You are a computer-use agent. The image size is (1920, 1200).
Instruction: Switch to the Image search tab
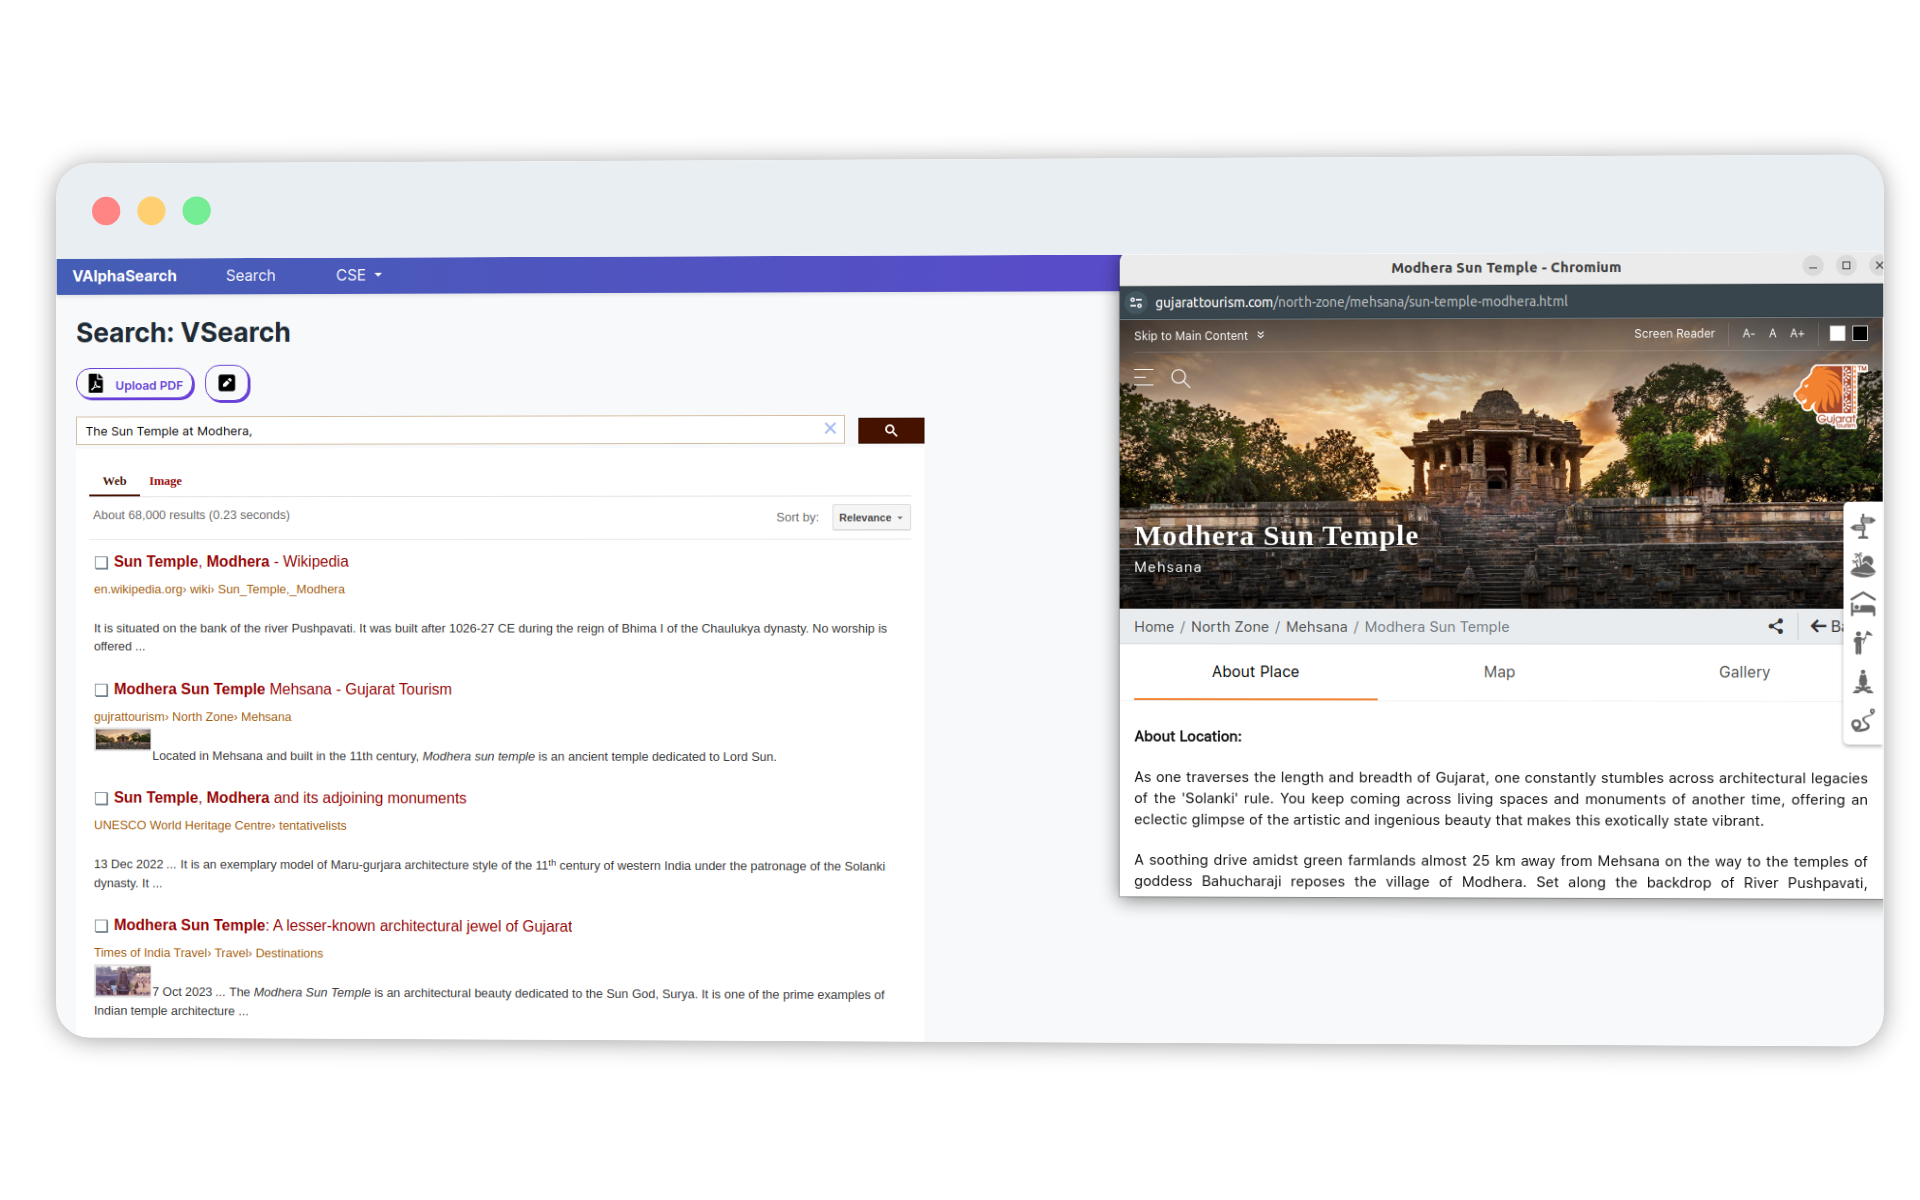(164, 480)
